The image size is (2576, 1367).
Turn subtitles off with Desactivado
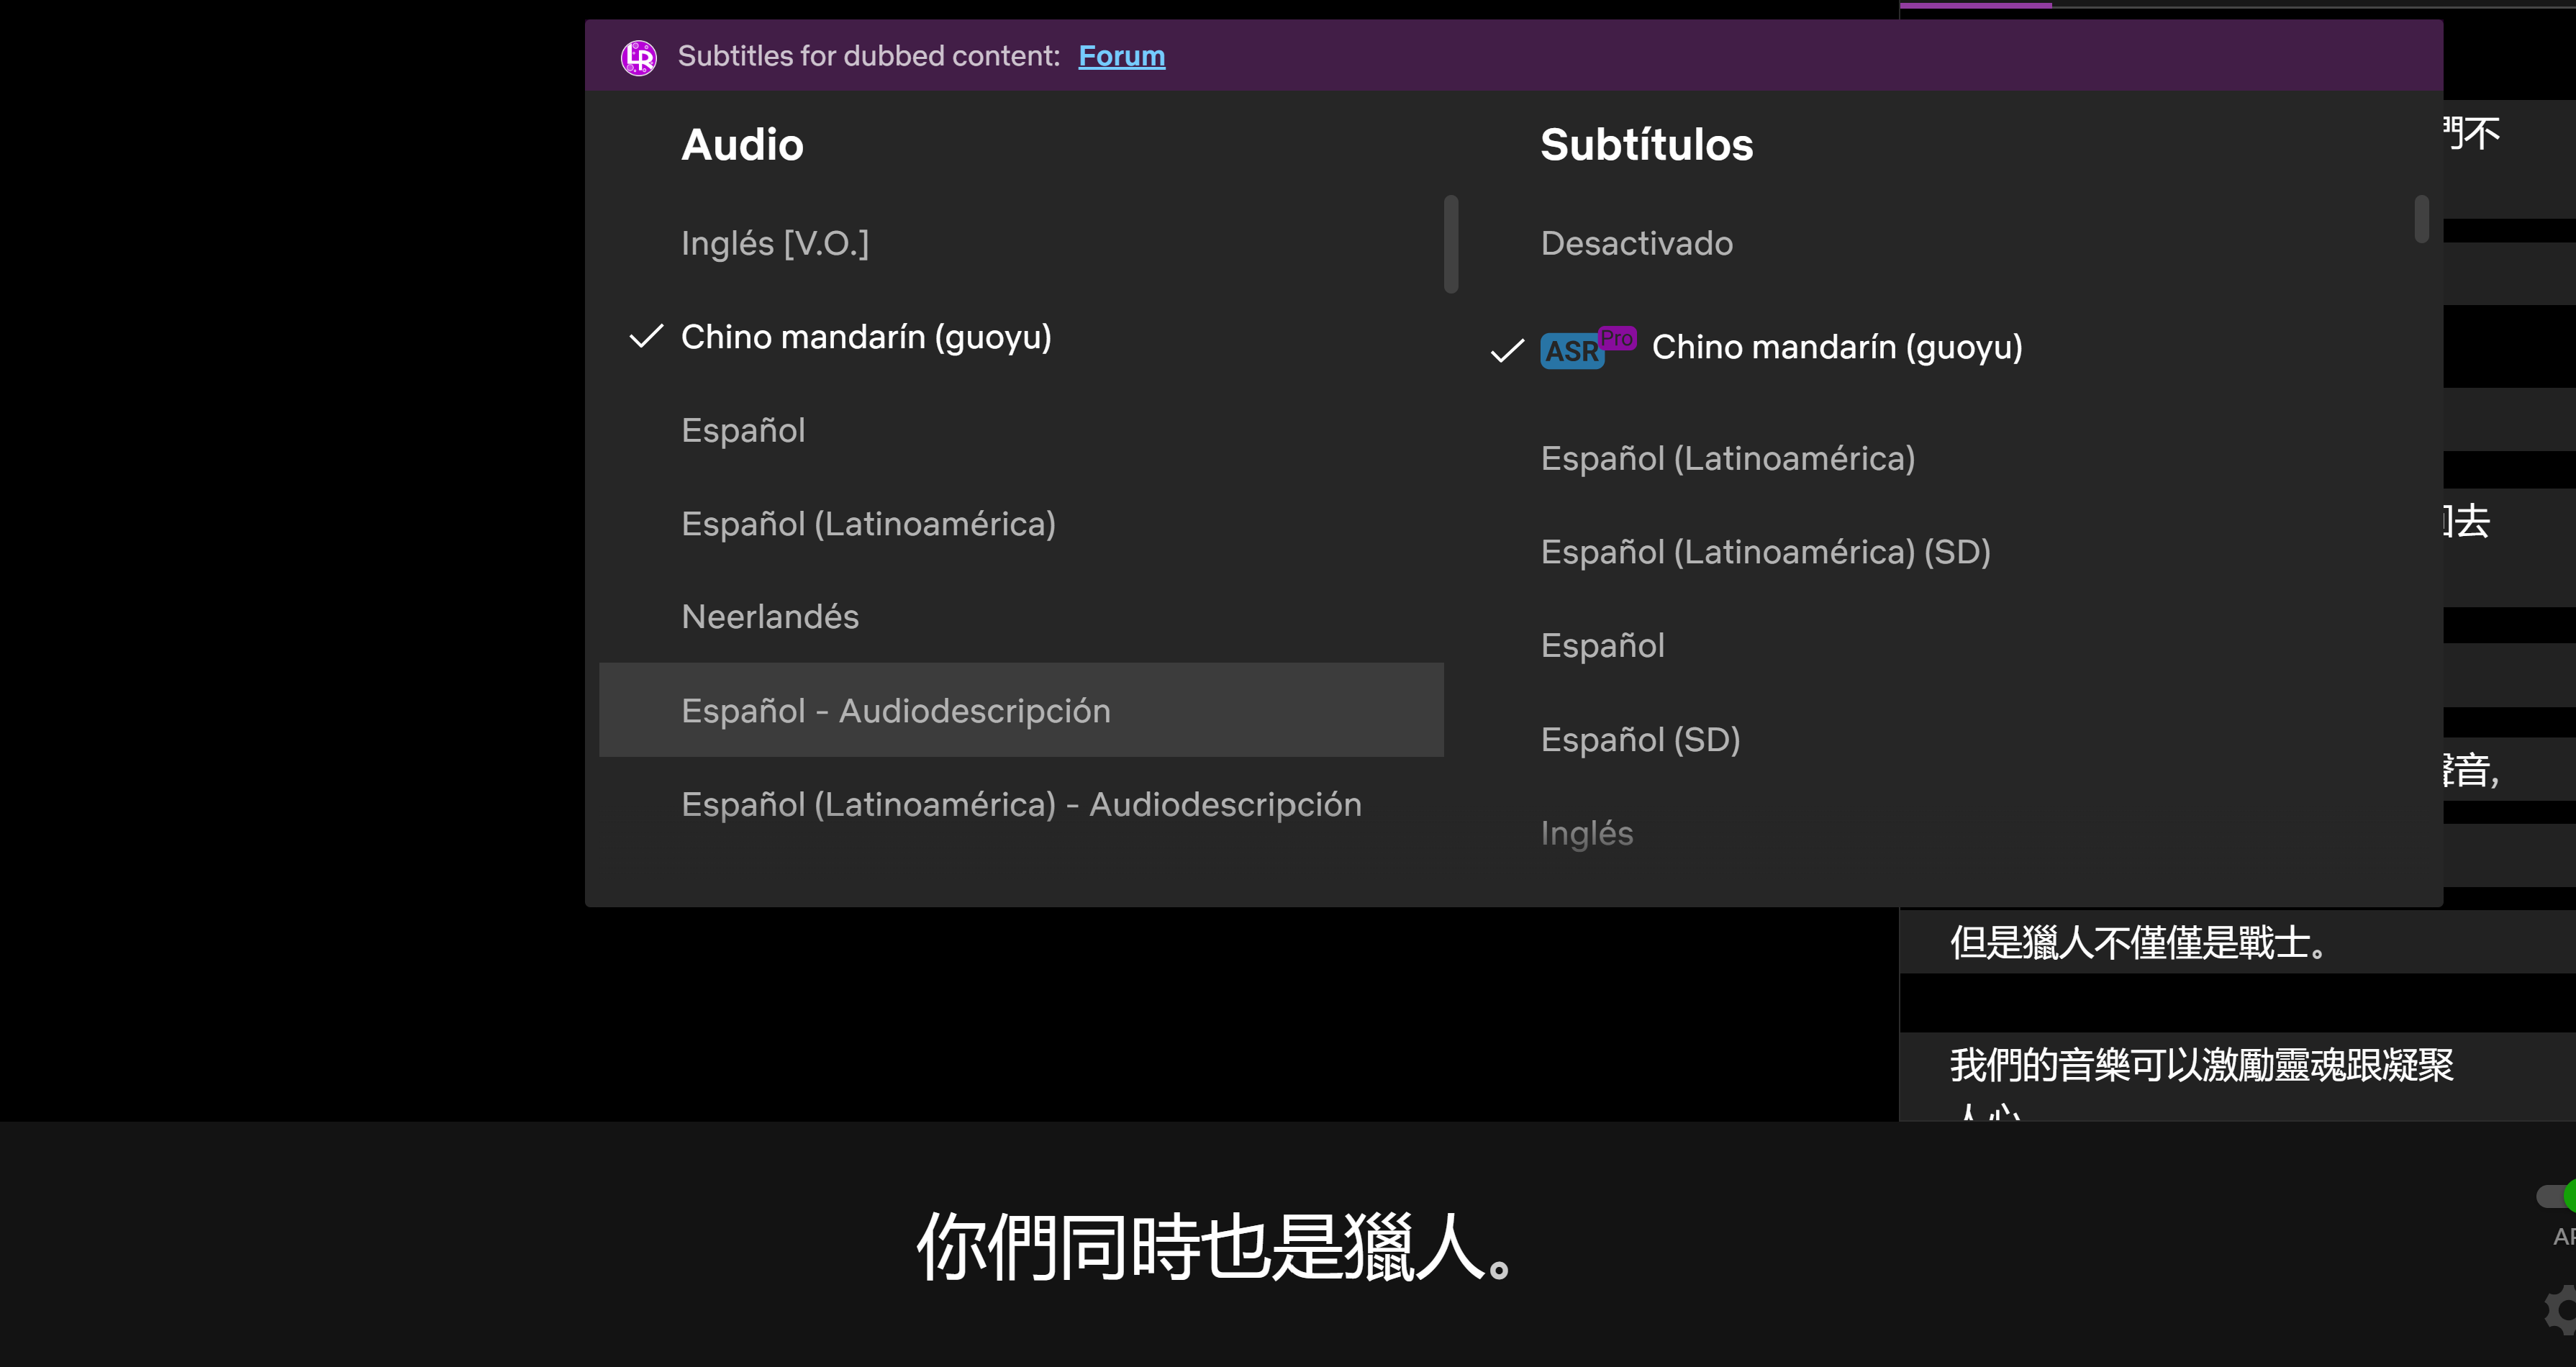(x=1636, y=243)
